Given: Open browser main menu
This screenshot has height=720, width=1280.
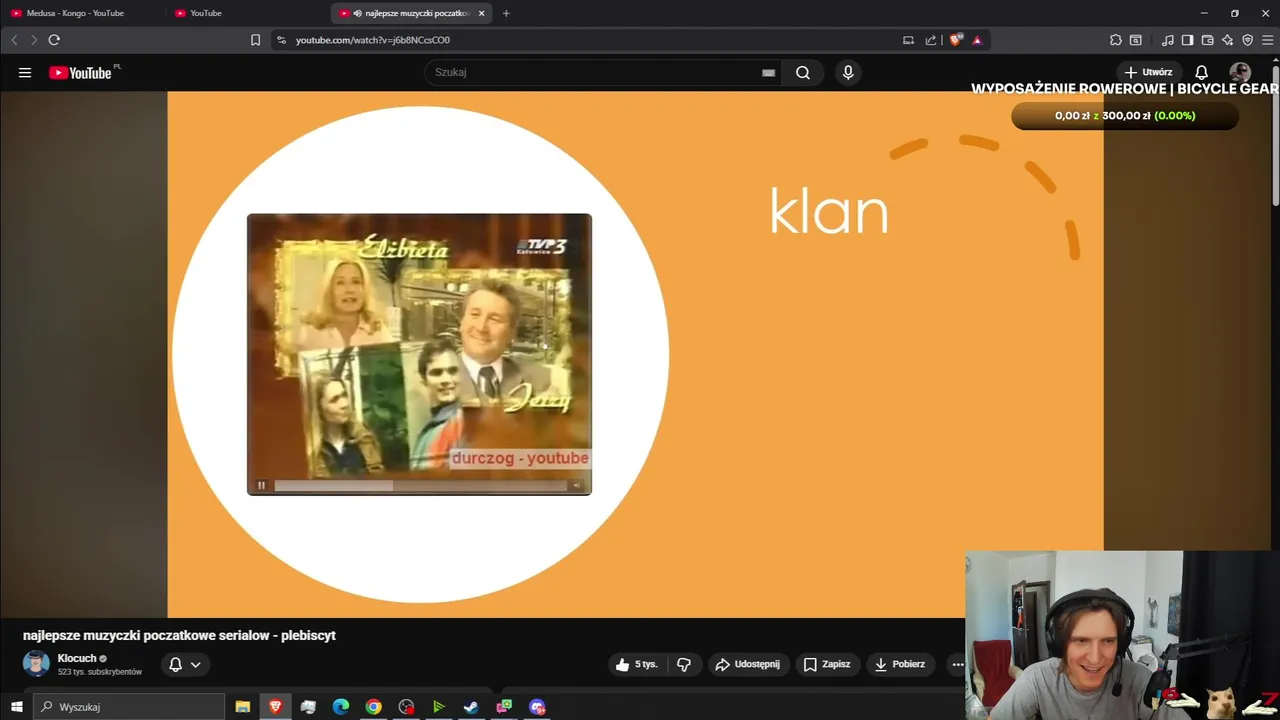Looking at the screenshot, I should 1267,40.
